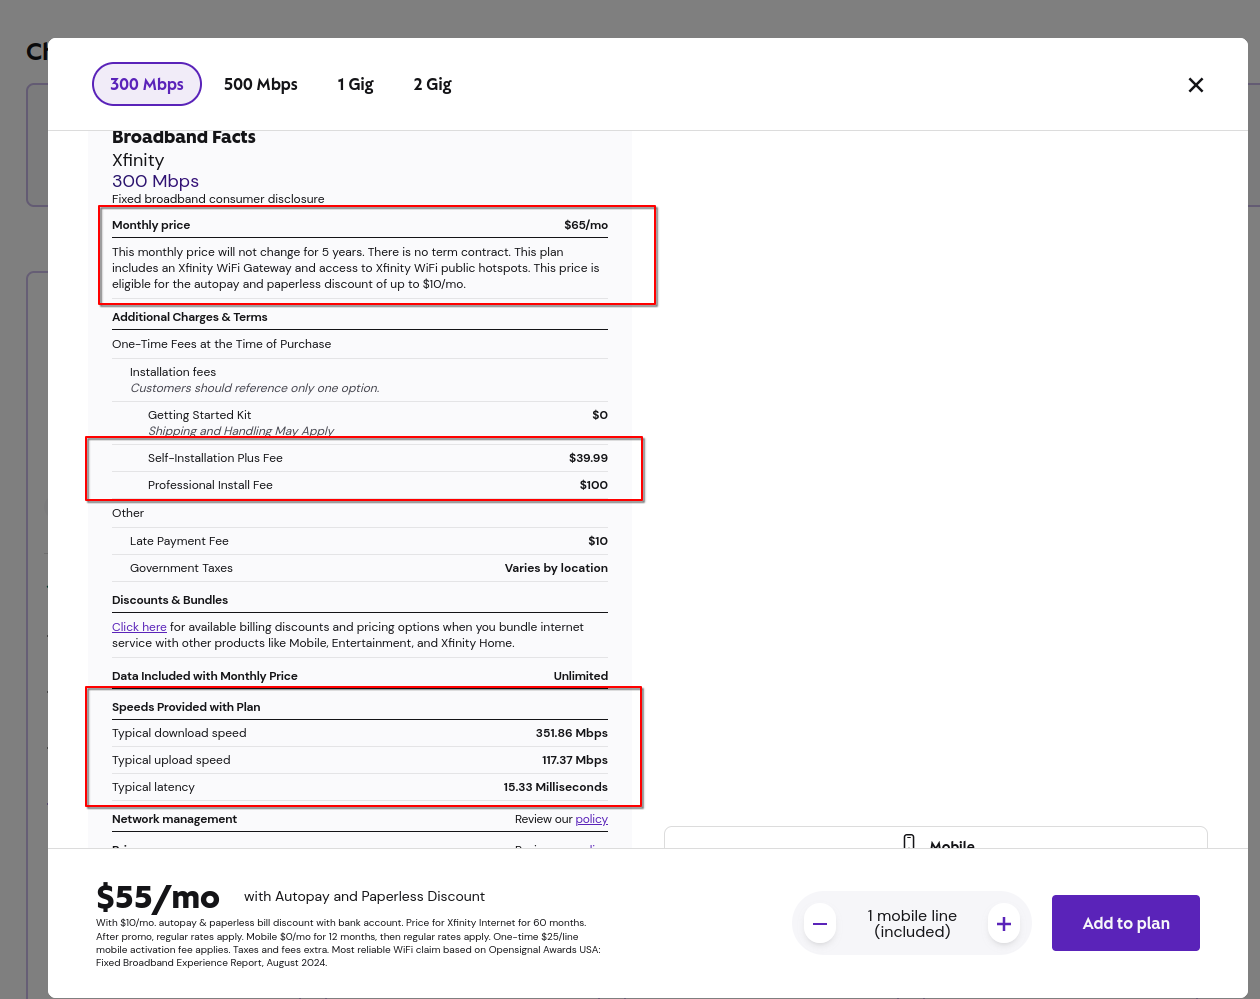Click the Data Included with Monthly Price label

click(205, 676)
